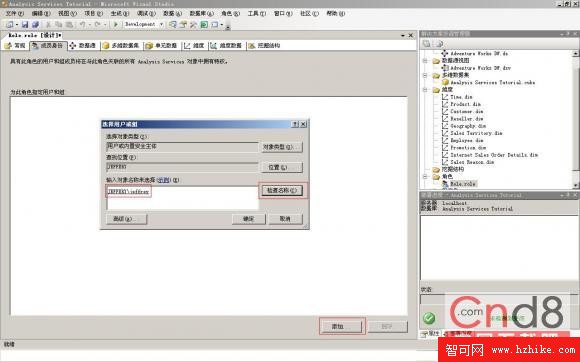Click the second Solution Explorer toolbar icon

click(439, 44)
